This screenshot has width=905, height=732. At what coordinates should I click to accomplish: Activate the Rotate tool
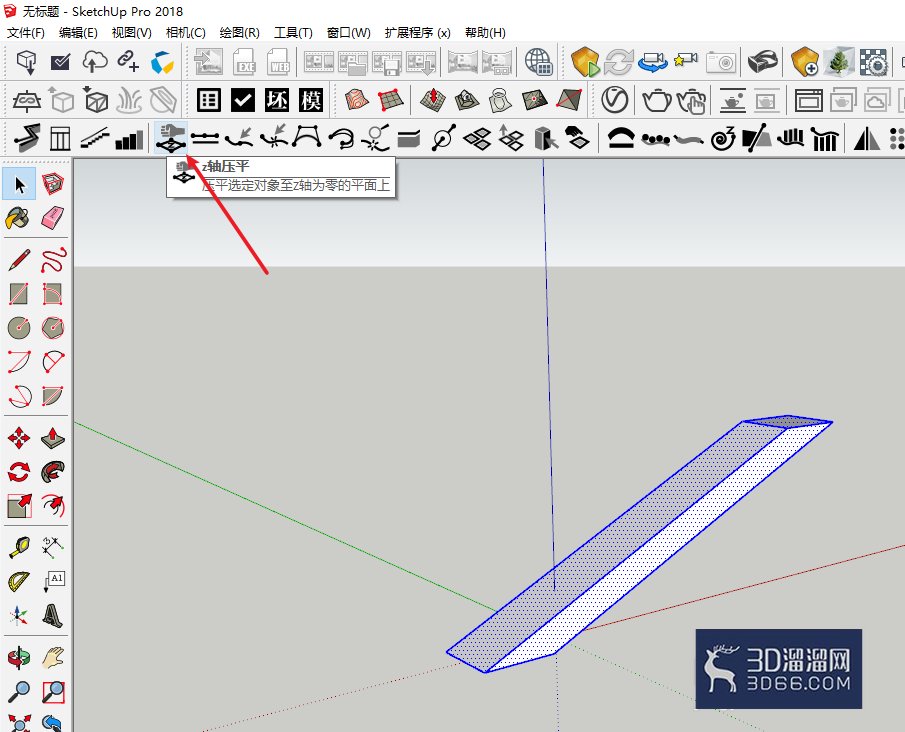(x=18, y=472)
